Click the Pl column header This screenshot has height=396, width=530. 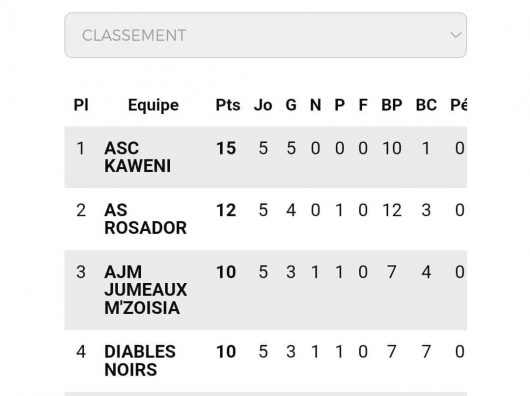click(81, 105)
